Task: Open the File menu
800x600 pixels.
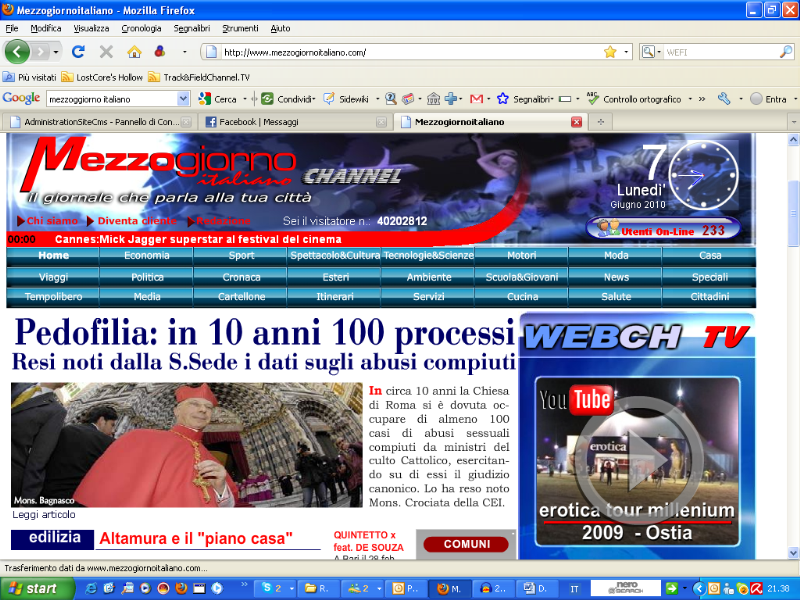Action: coord(12,29)
